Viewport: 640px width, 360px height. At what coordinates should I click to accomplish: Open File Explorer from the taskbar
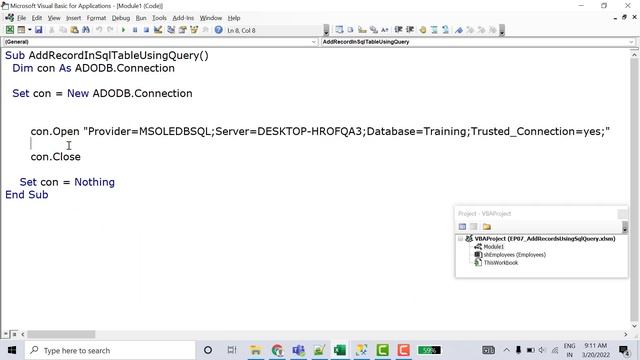(256, 350)
